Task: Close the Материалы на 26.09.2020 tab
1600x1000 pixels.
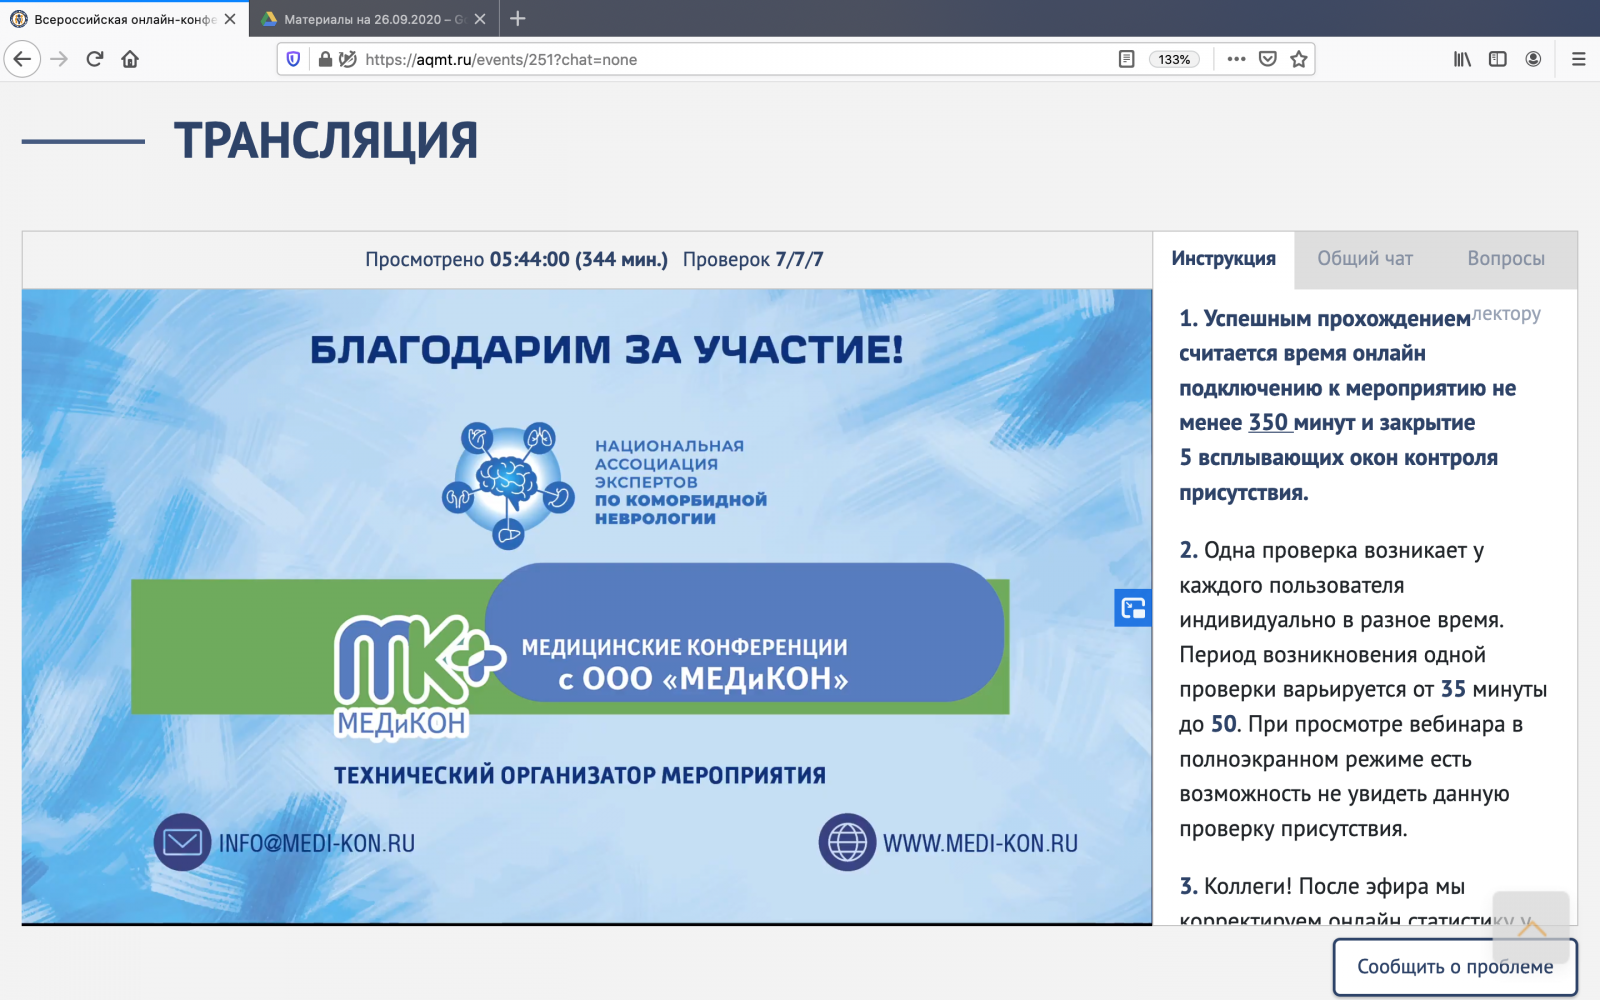Action: [x=480, y=19]
